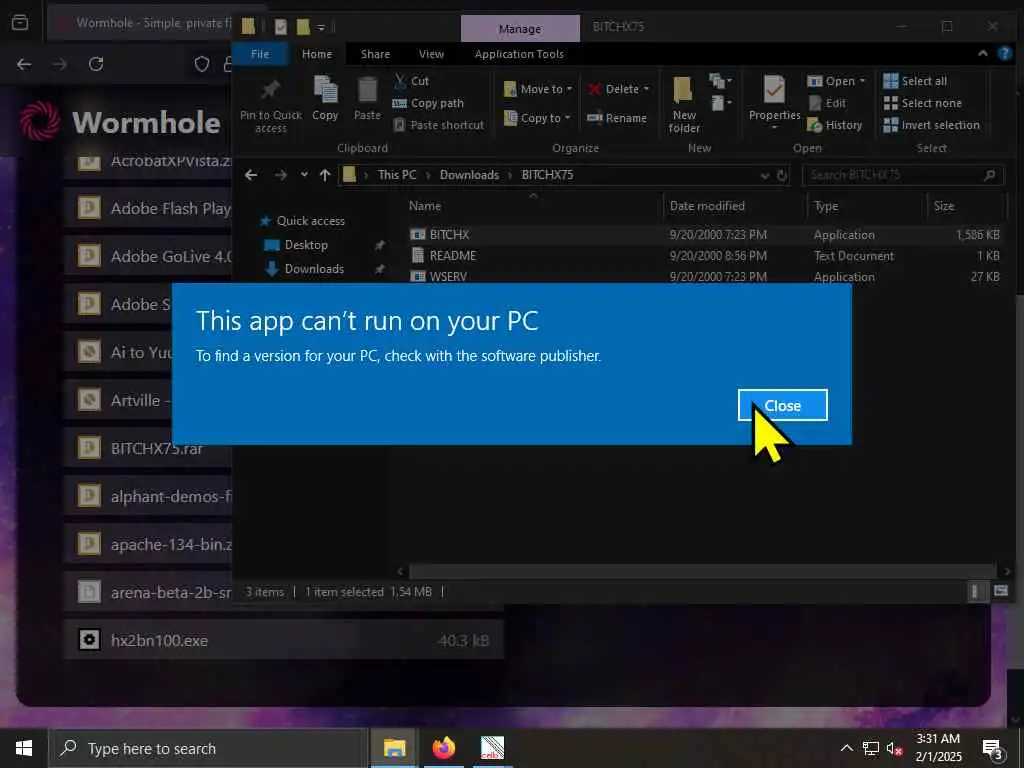Reload page in Firefox window

[x=96, y=64]
